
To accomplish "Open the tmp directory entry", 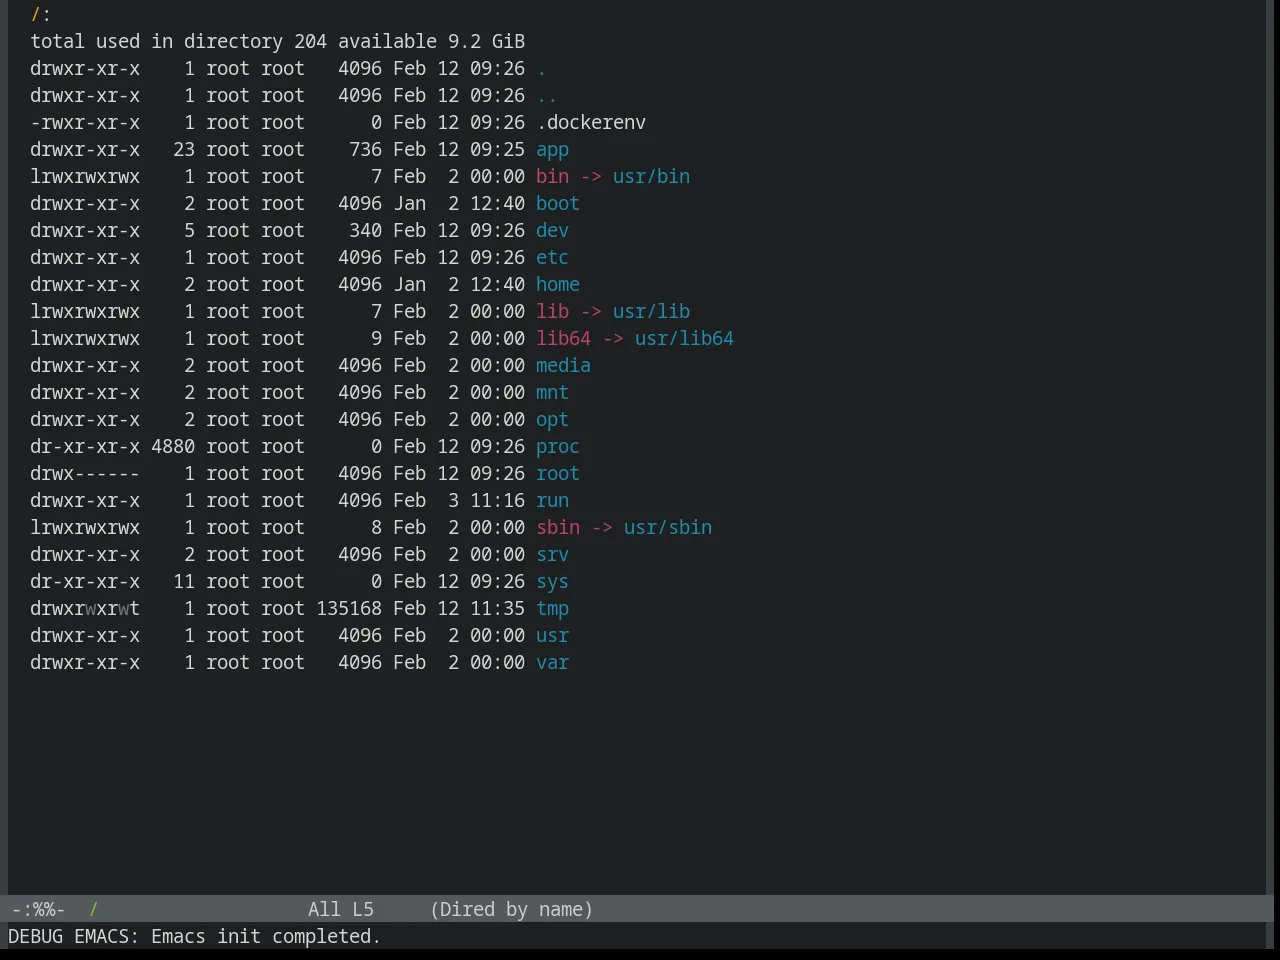I will point(552,609).
